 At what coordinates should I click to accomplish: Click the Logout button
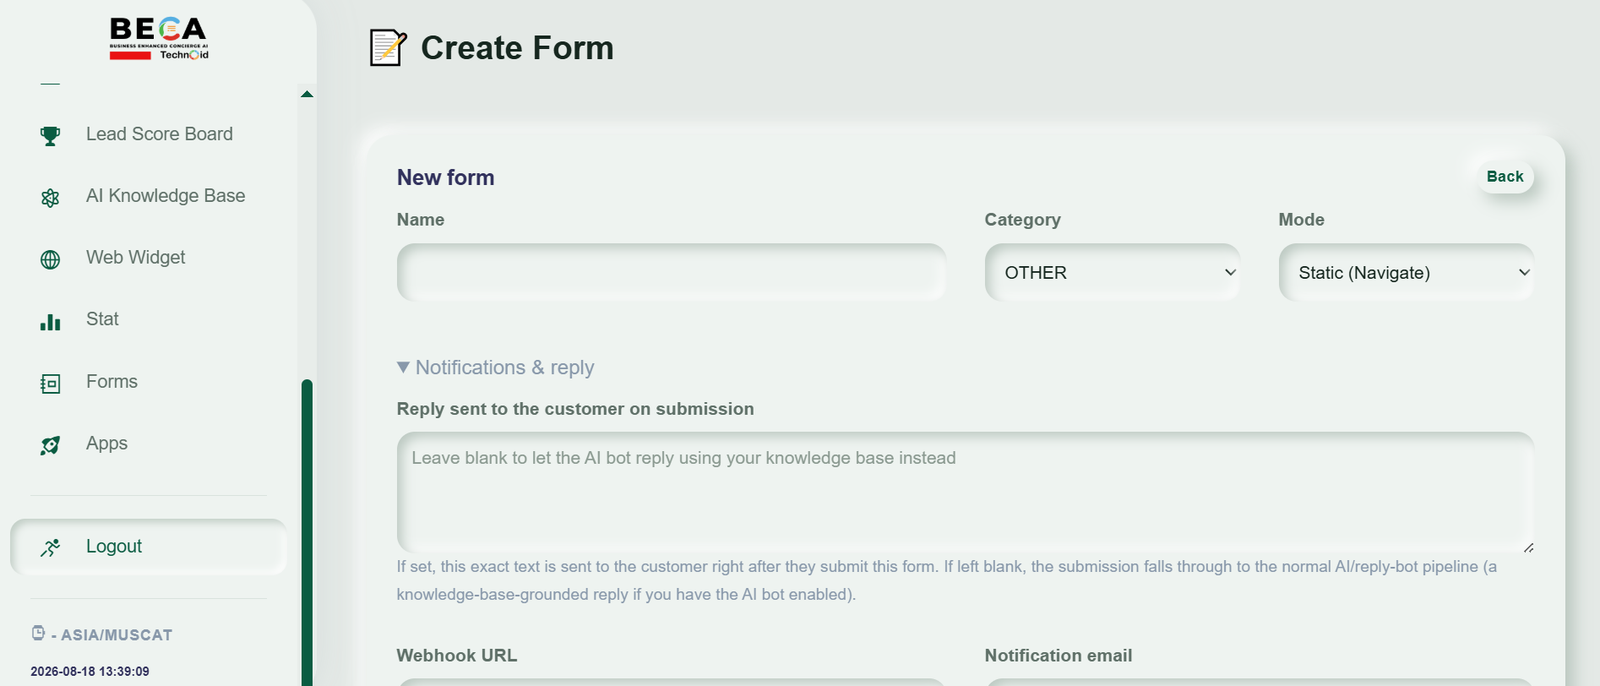(148, 546)
